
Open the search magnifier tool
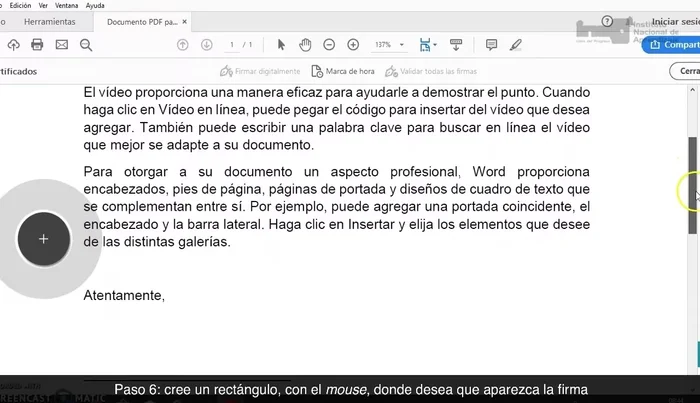pos(86,45)
